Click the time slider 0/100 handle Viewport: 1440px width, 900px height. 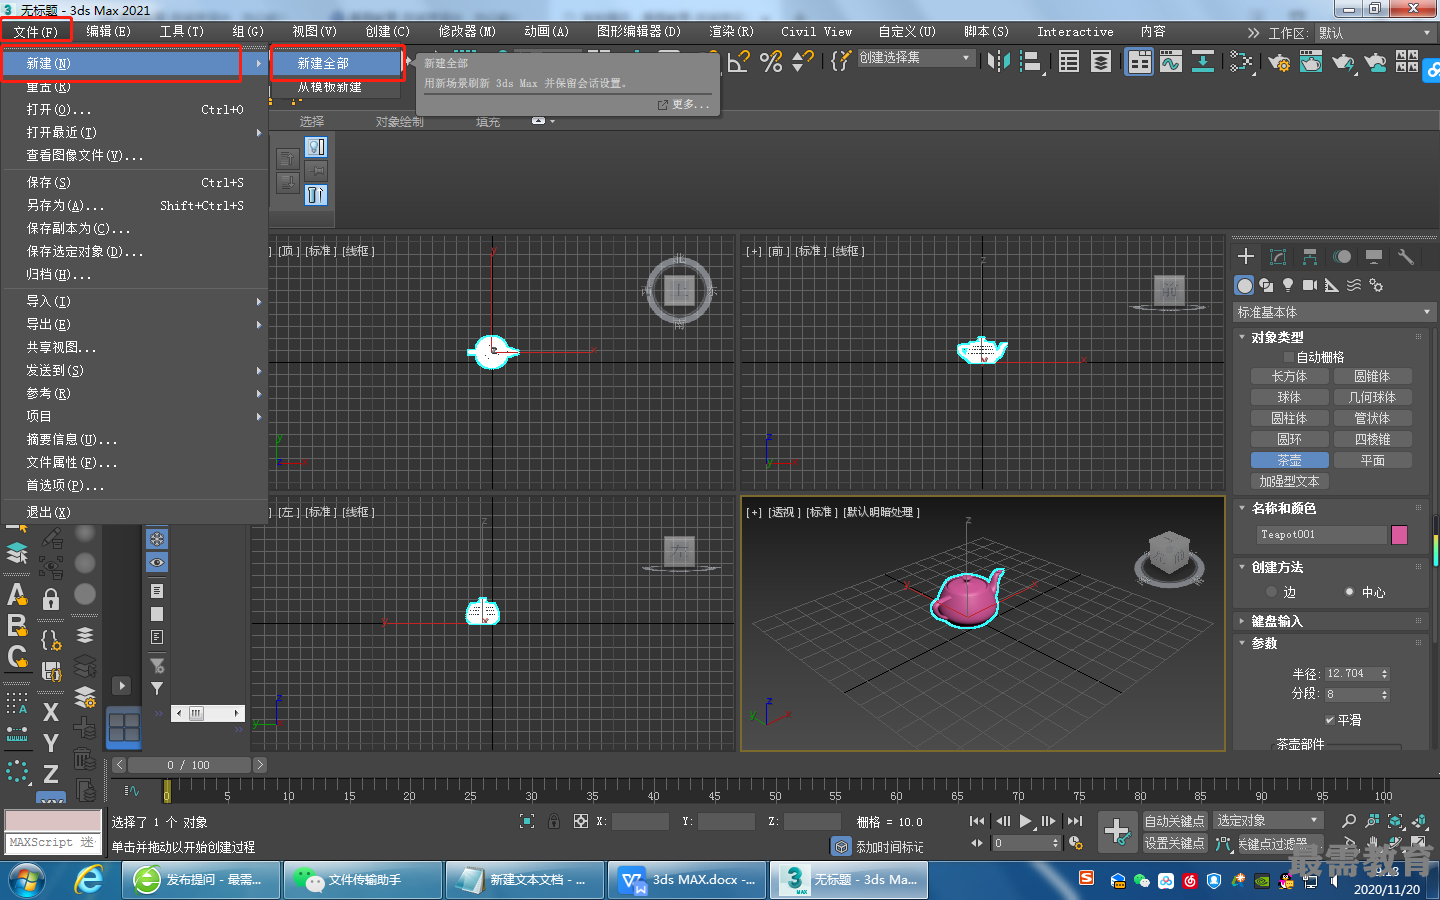point(187,765)
